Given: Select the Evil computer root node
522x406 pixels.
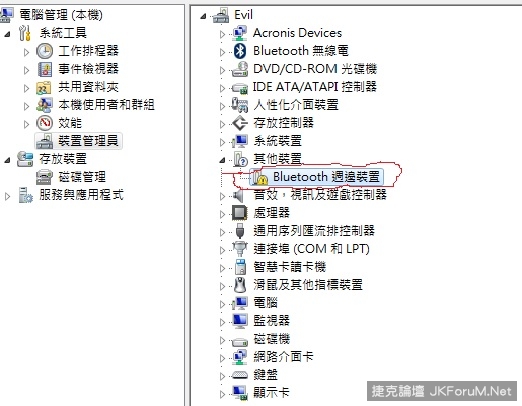Looking at the screenshot, I should 233,15.
